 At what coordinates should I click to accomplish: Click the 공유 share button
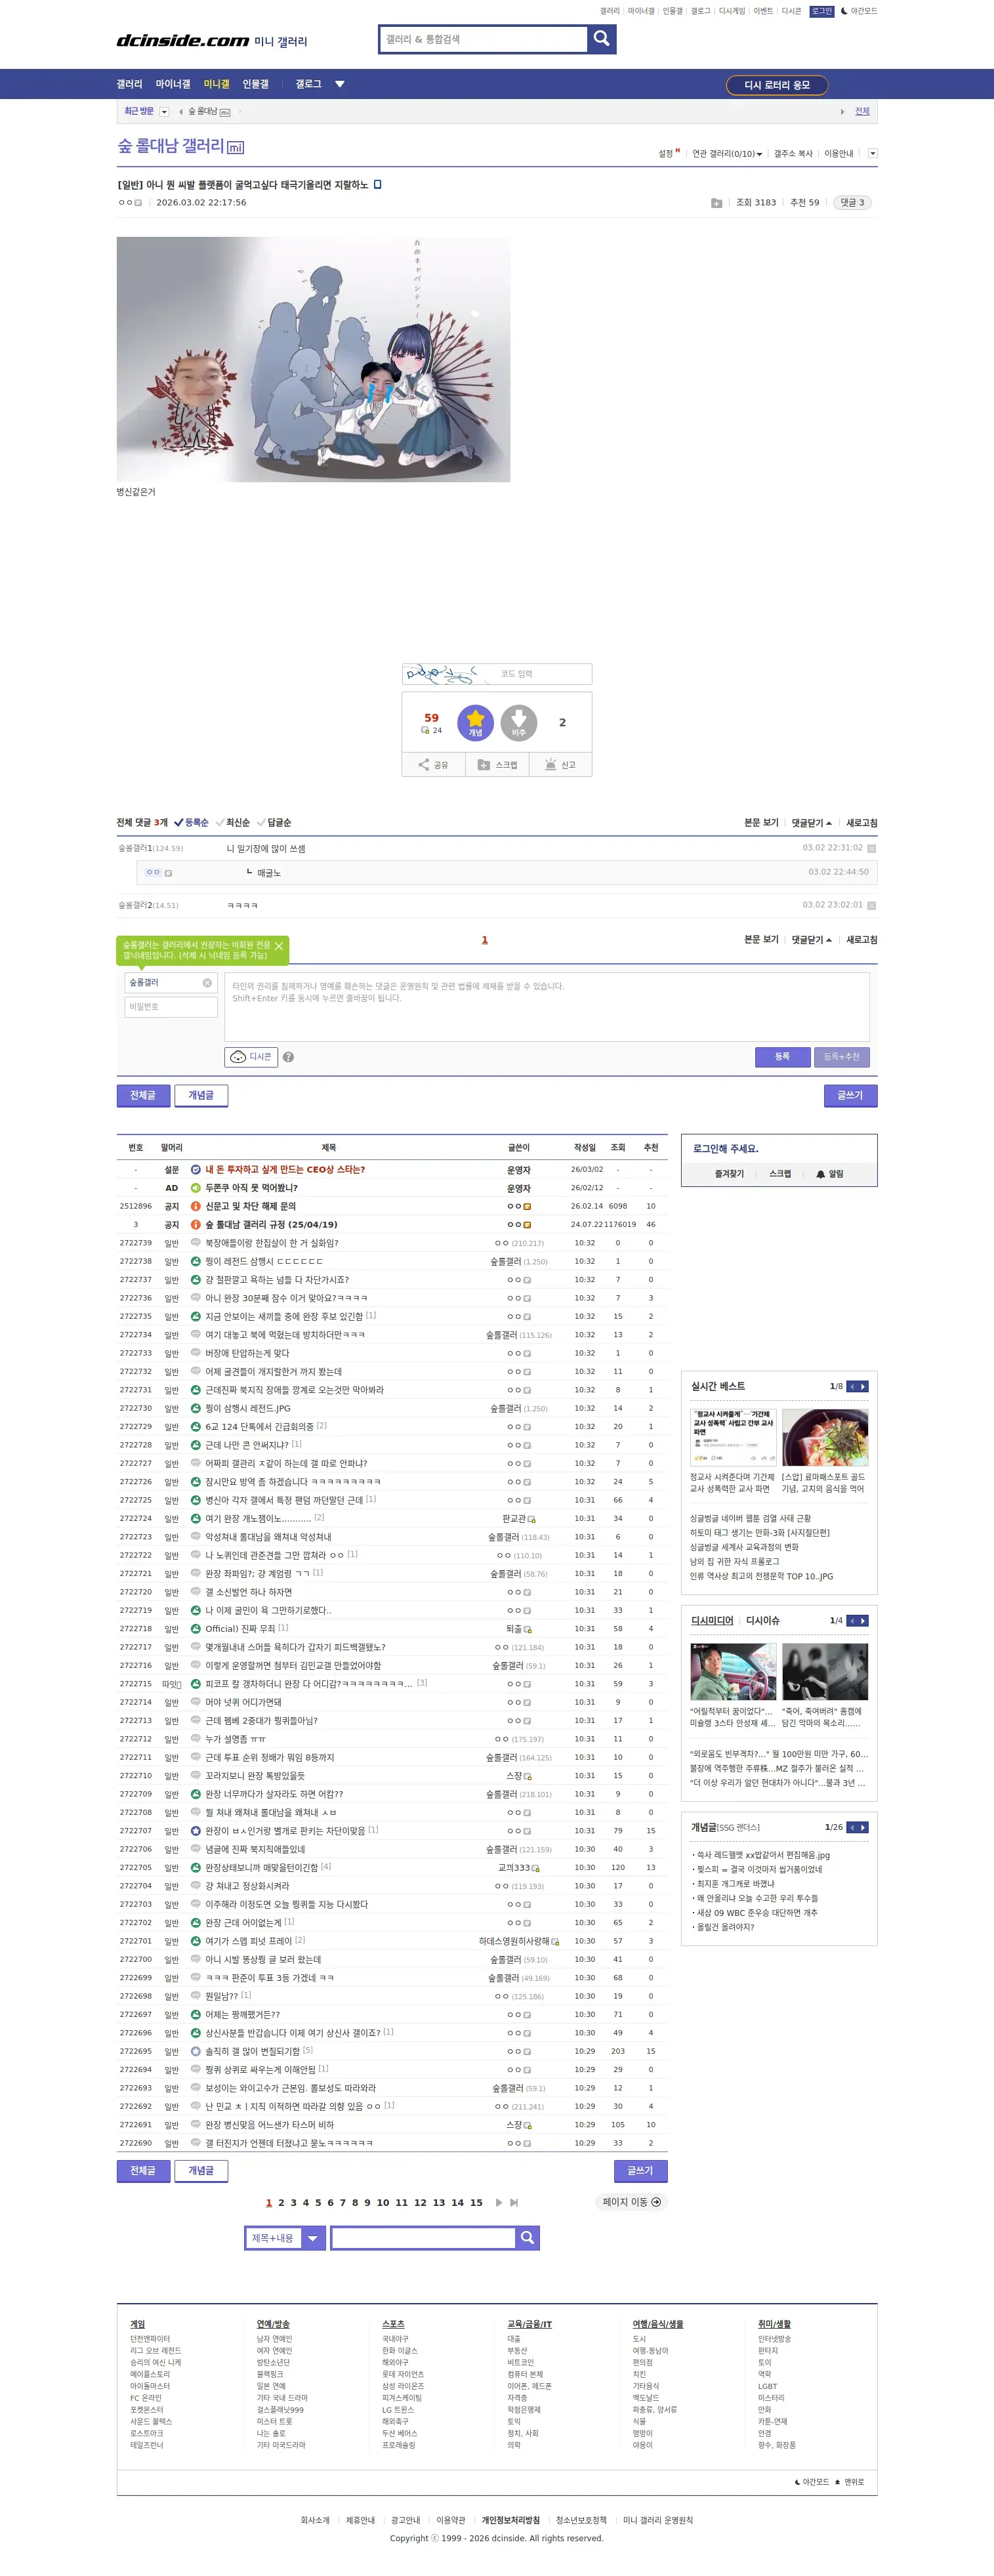(433, 765)
